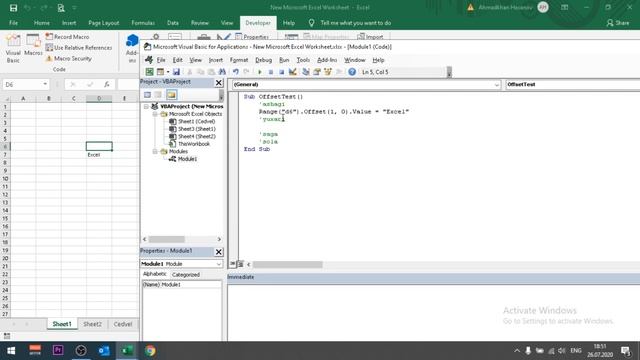Click the Break pause icon in VBA toolbar
This screenshot has height=360, width=640.
[271, 72]
